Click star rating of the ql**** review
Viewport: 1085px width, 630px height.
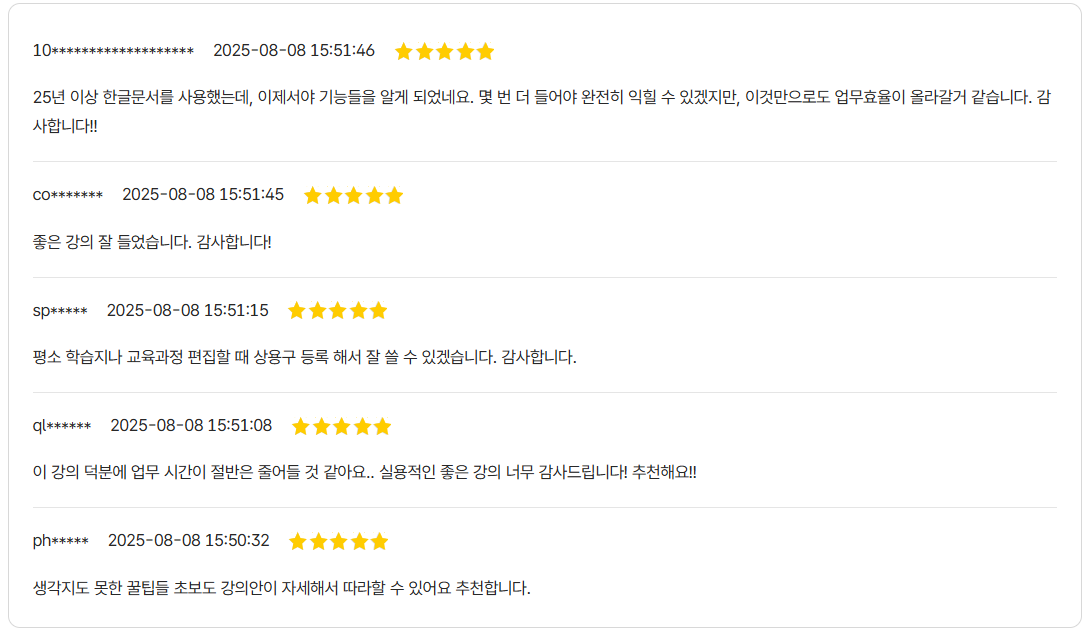(342, 426)
